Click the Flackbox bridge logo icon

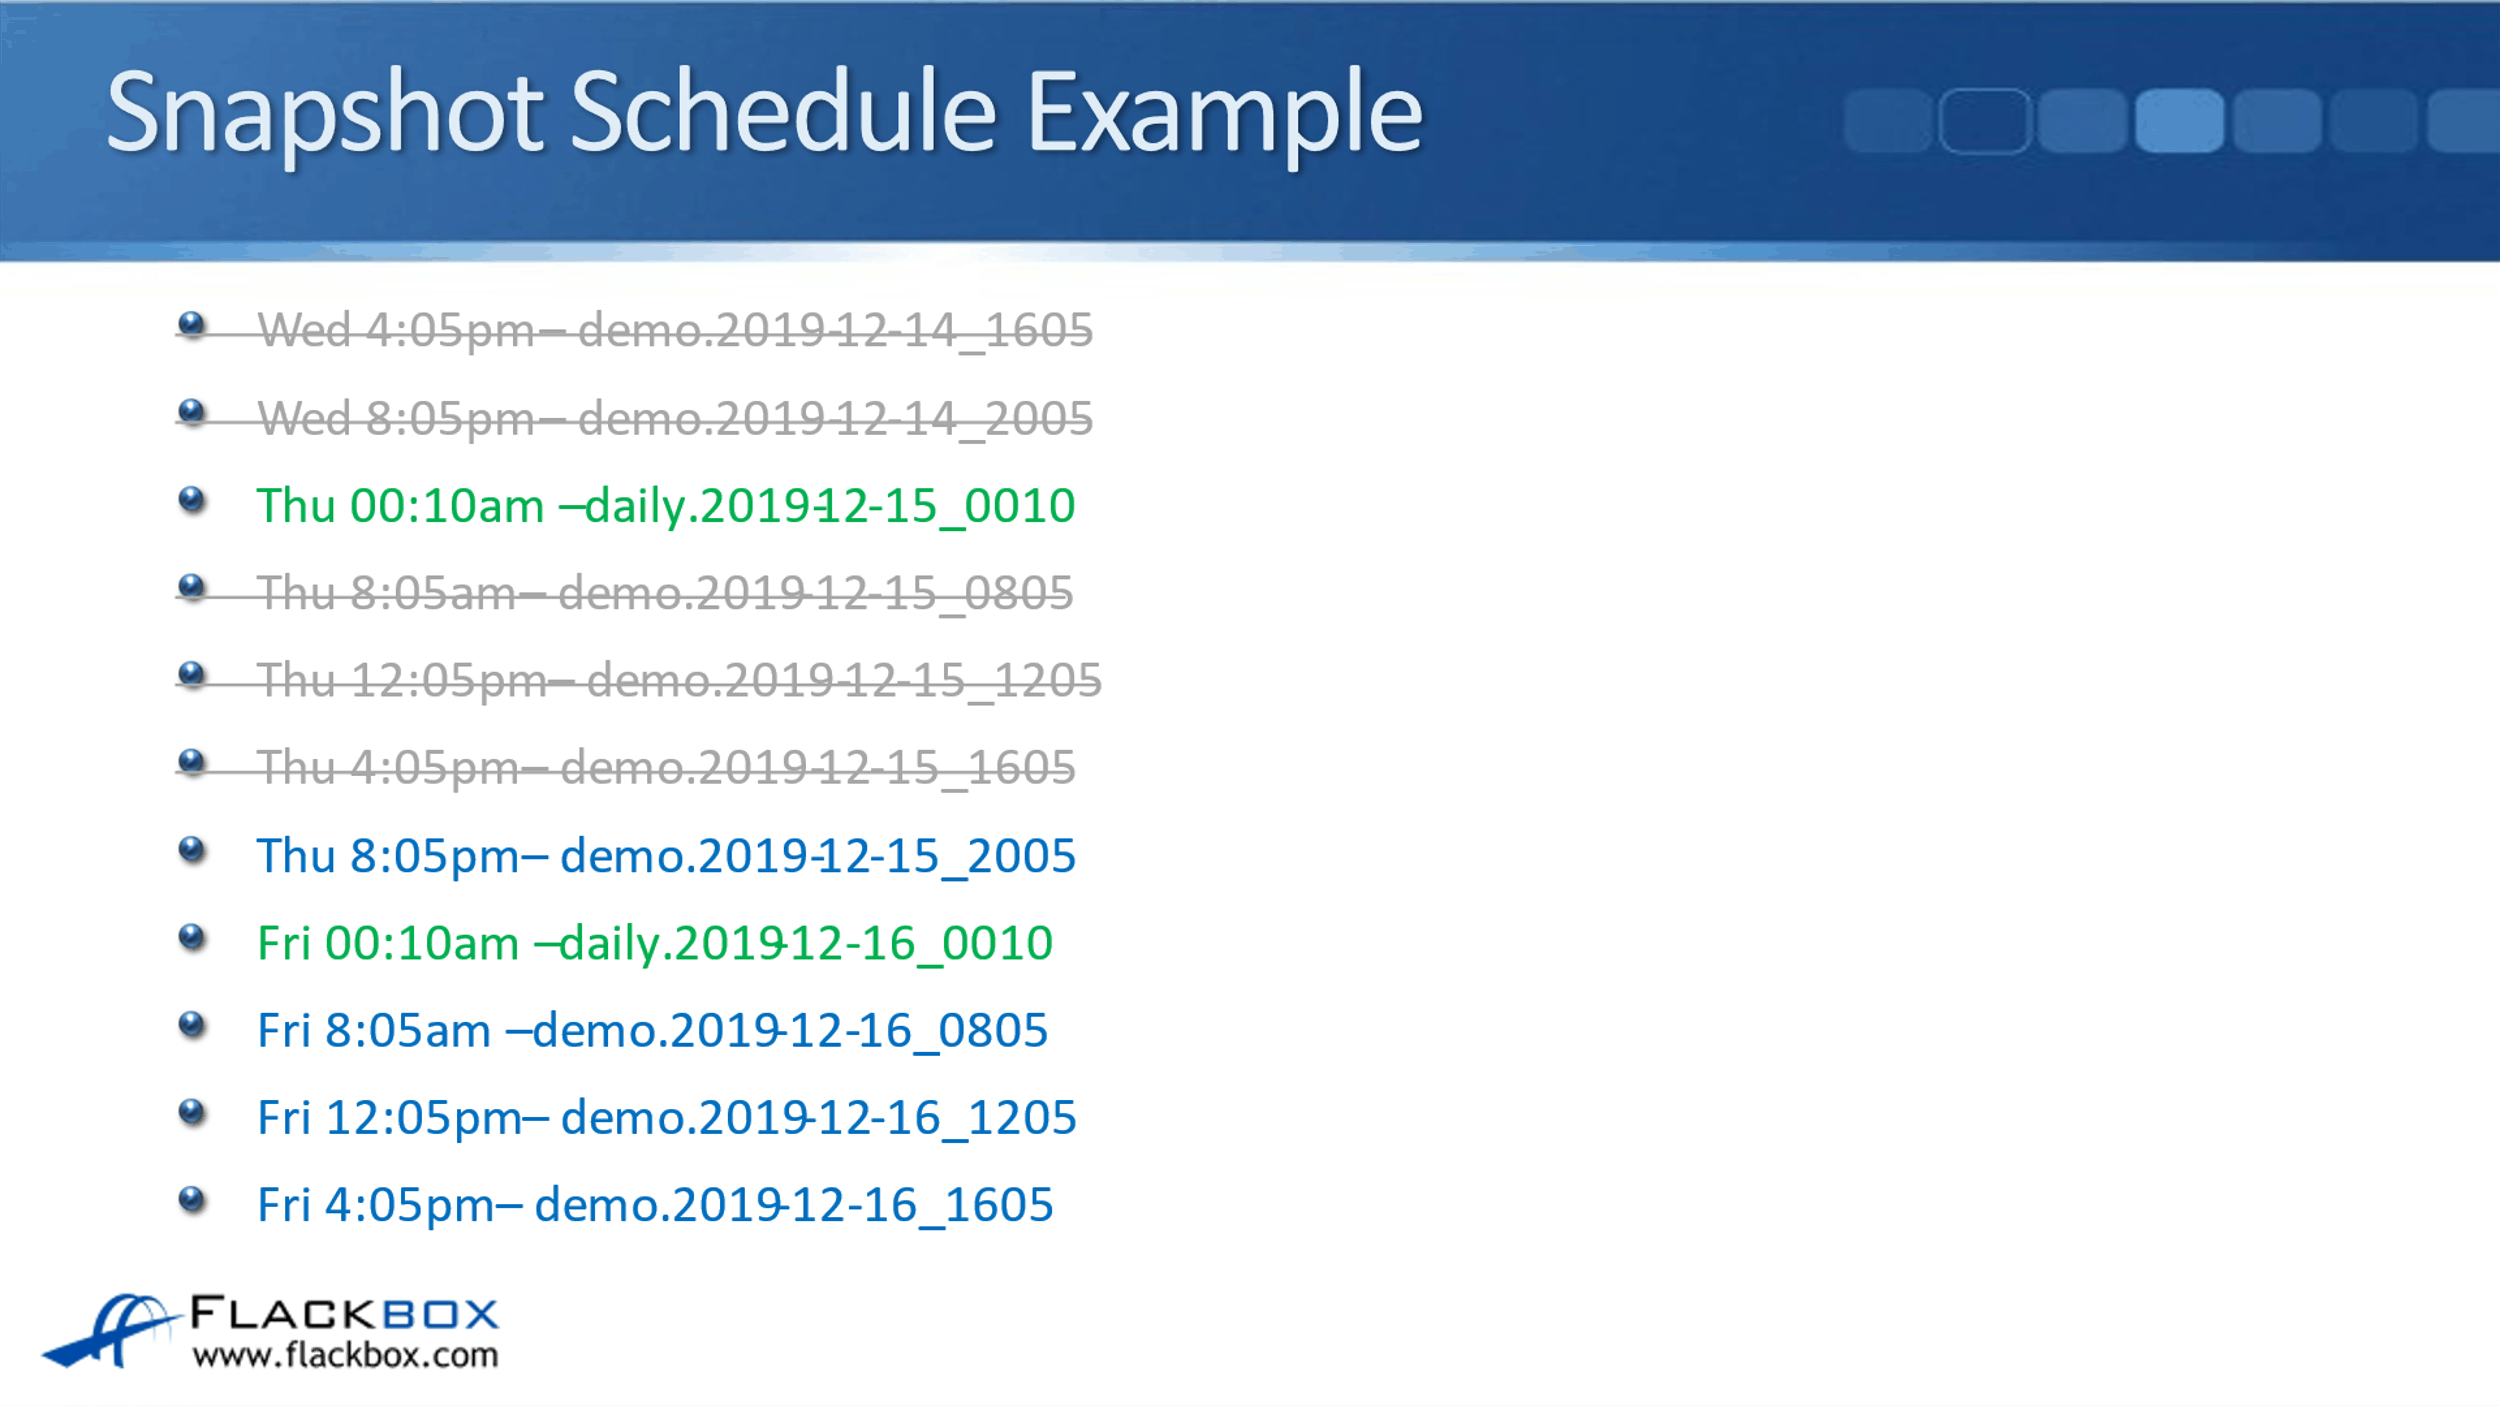pyautogui.click(x=110, y=1330)
